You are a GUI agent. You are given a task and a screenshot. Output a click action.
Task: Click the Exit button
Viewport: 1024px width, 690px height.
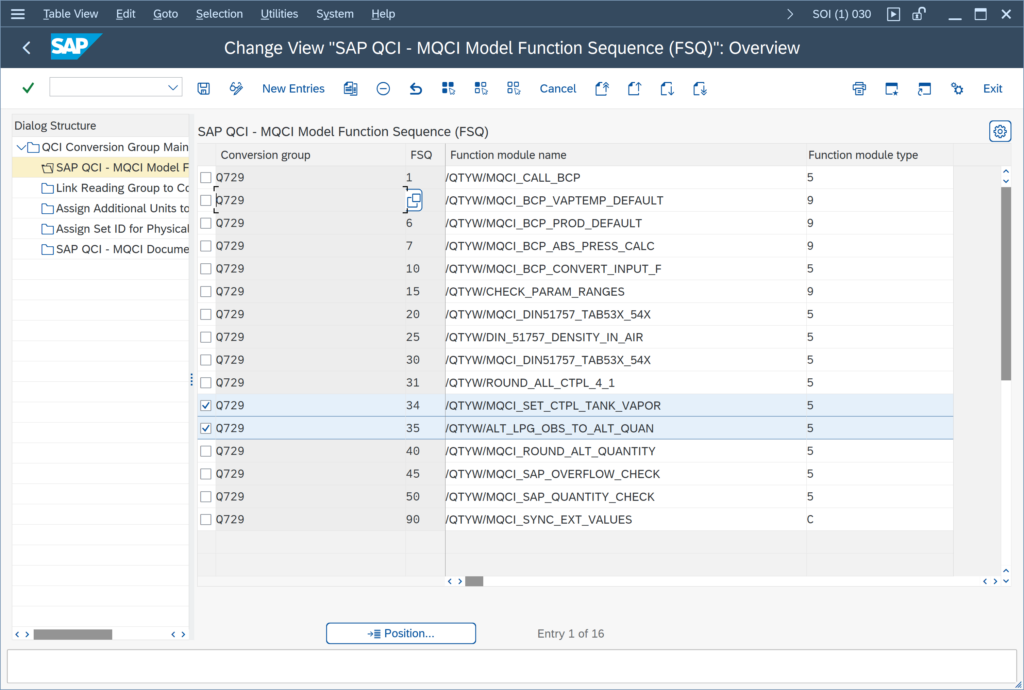pyautogui.click(x=993, y=89)
